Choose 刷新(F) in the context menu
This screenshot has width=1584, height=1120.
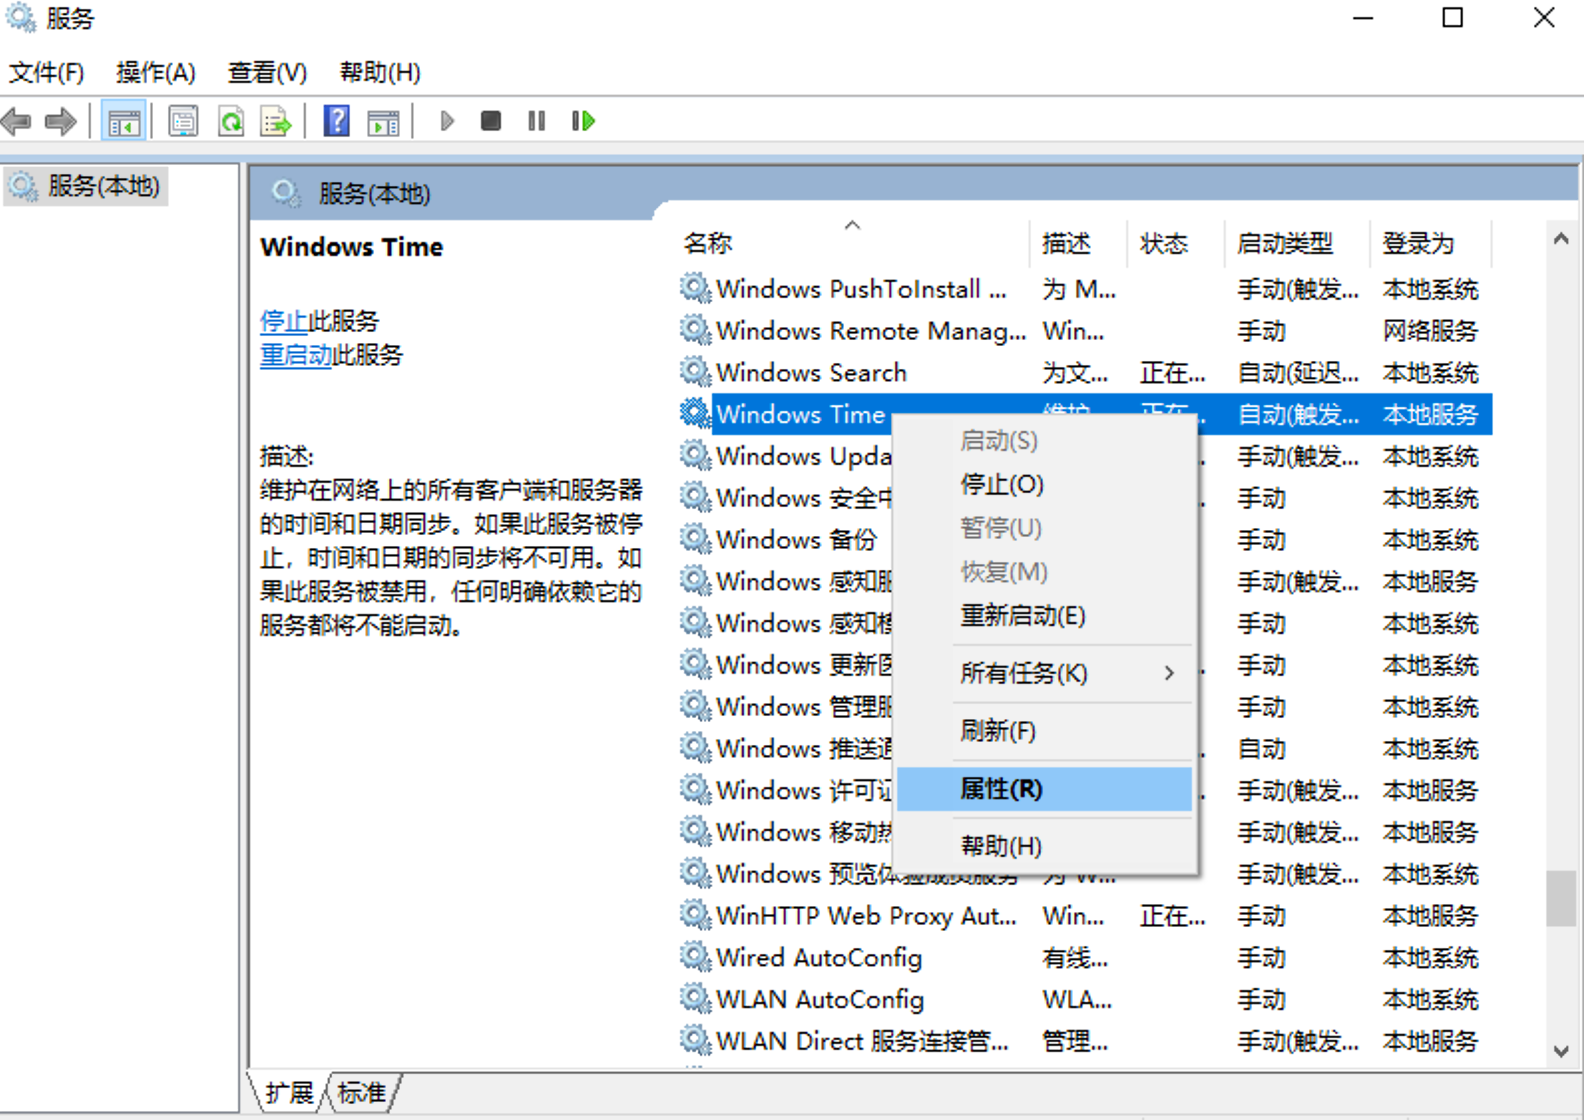[1045, 731]
